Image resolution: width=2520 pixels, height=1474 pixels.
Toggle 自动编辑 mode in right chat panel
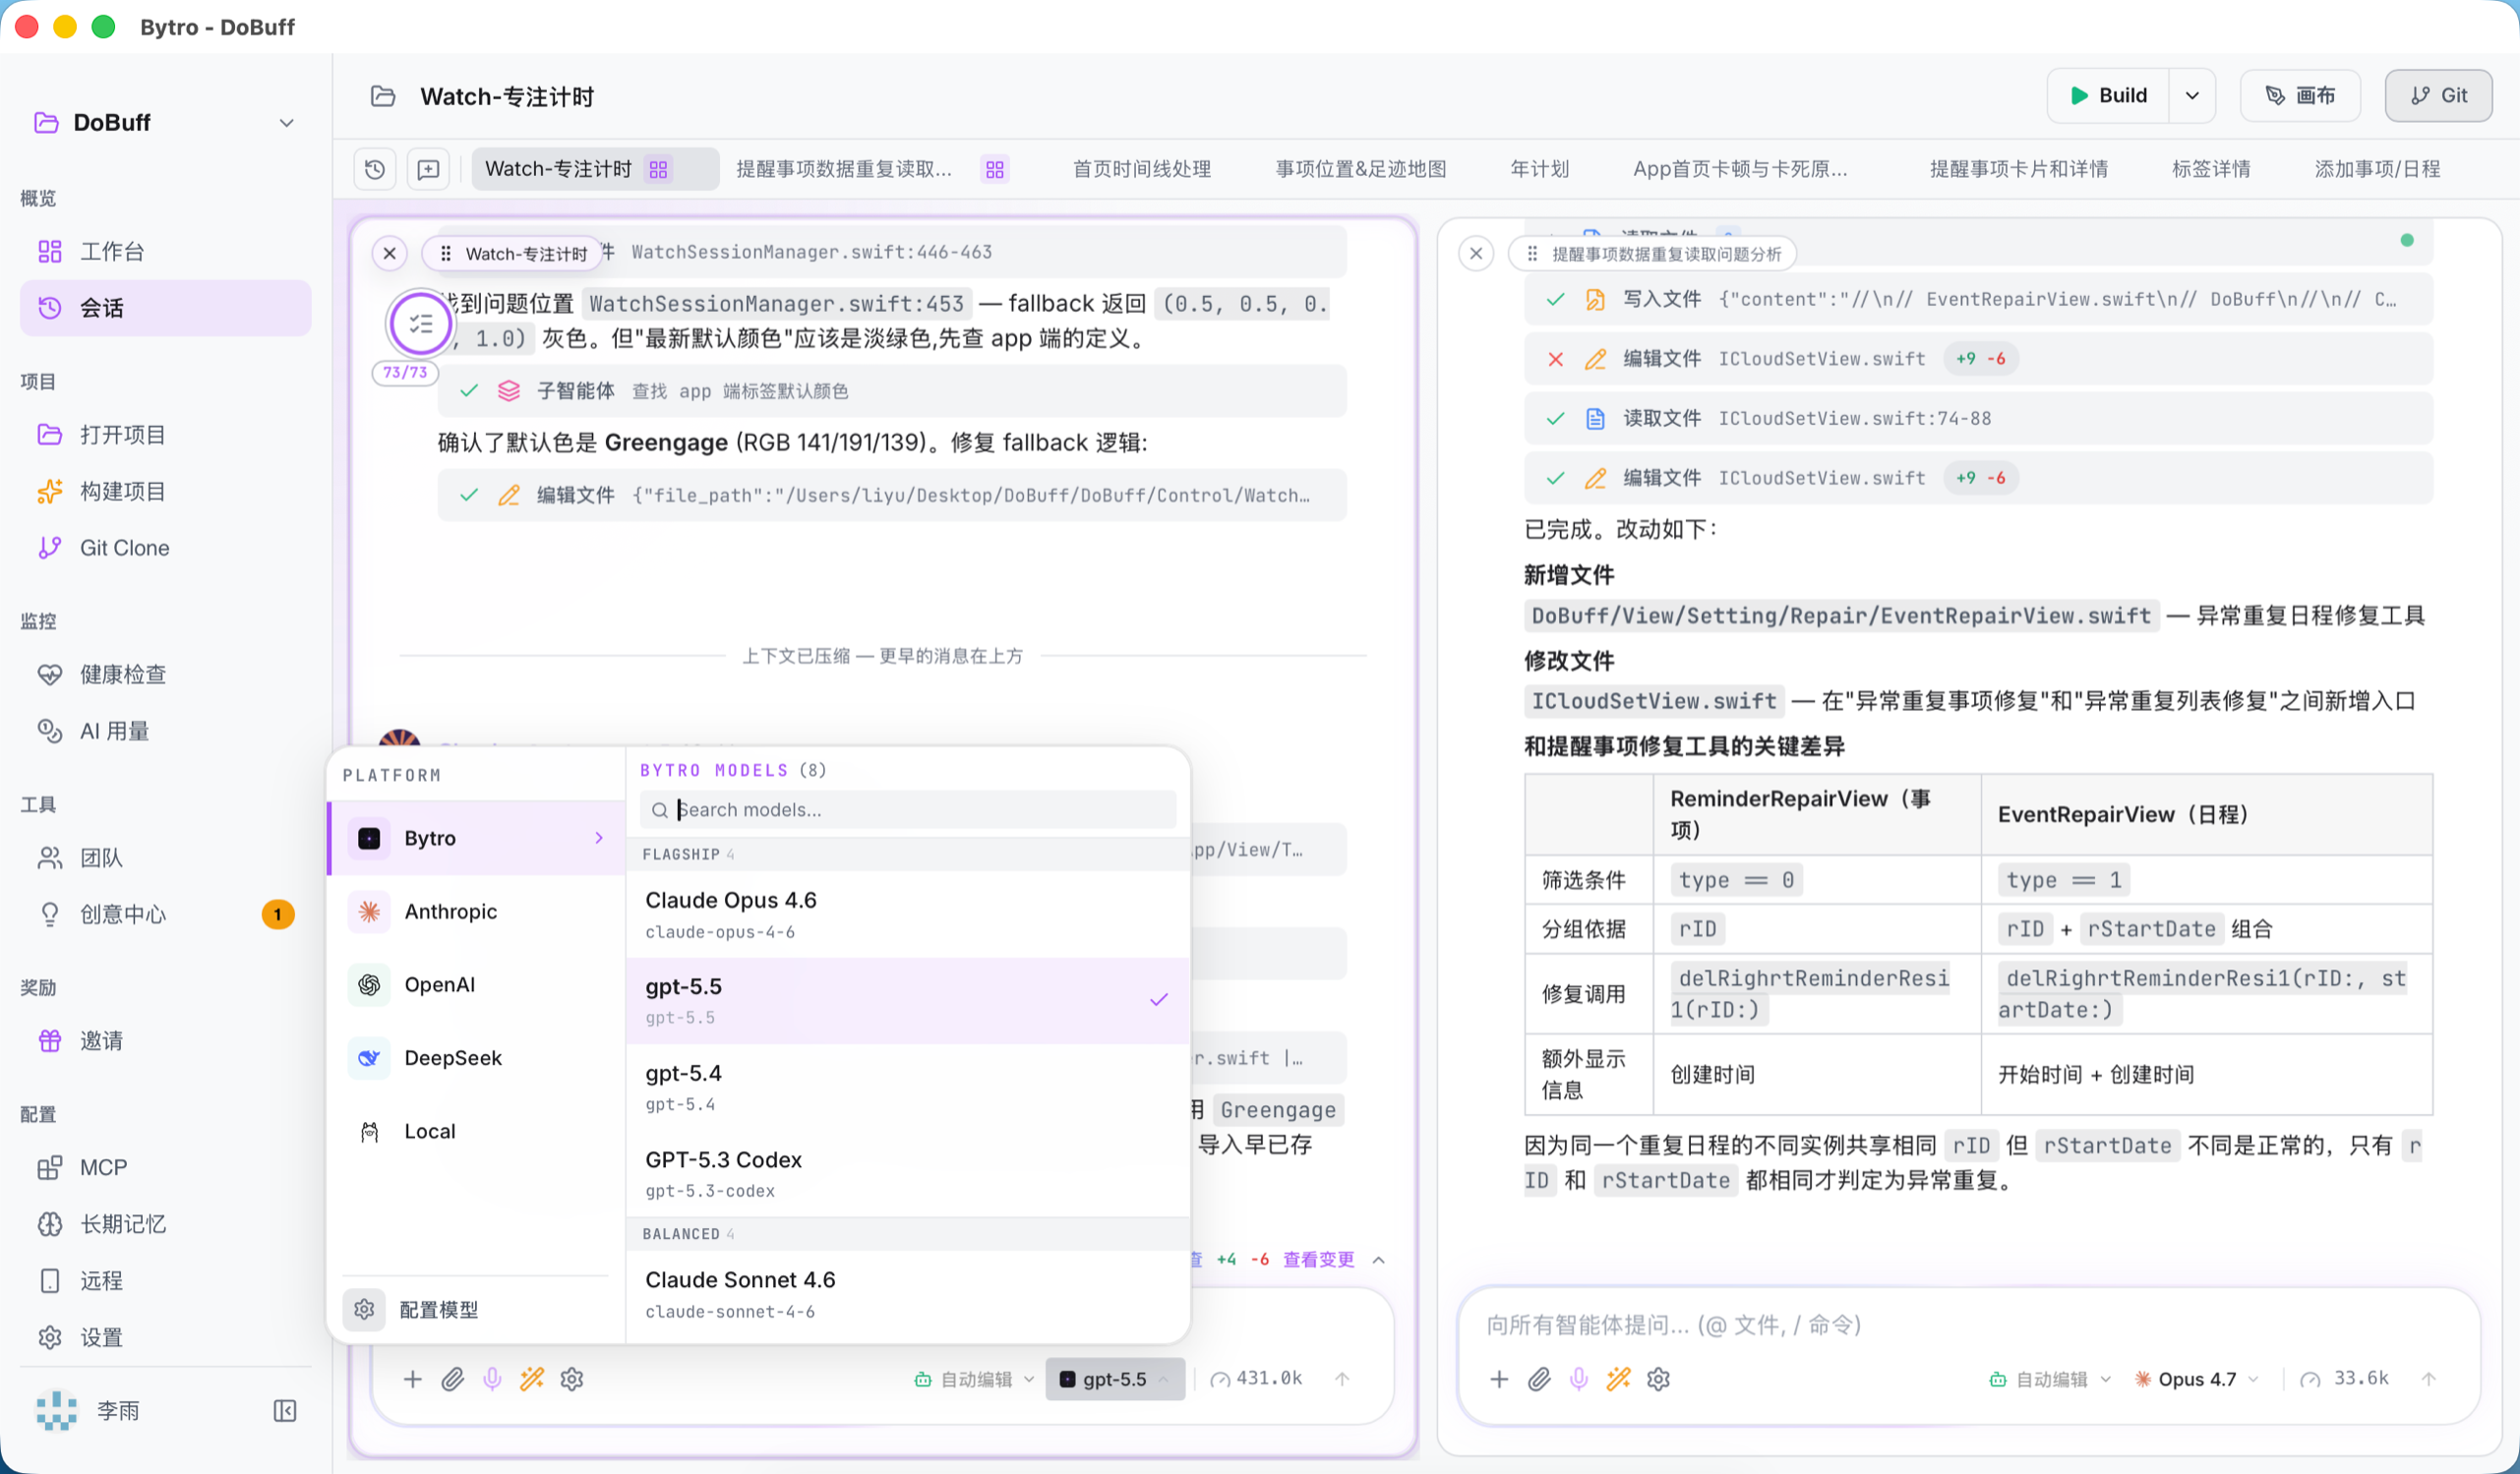(x=2050, y=1379)
